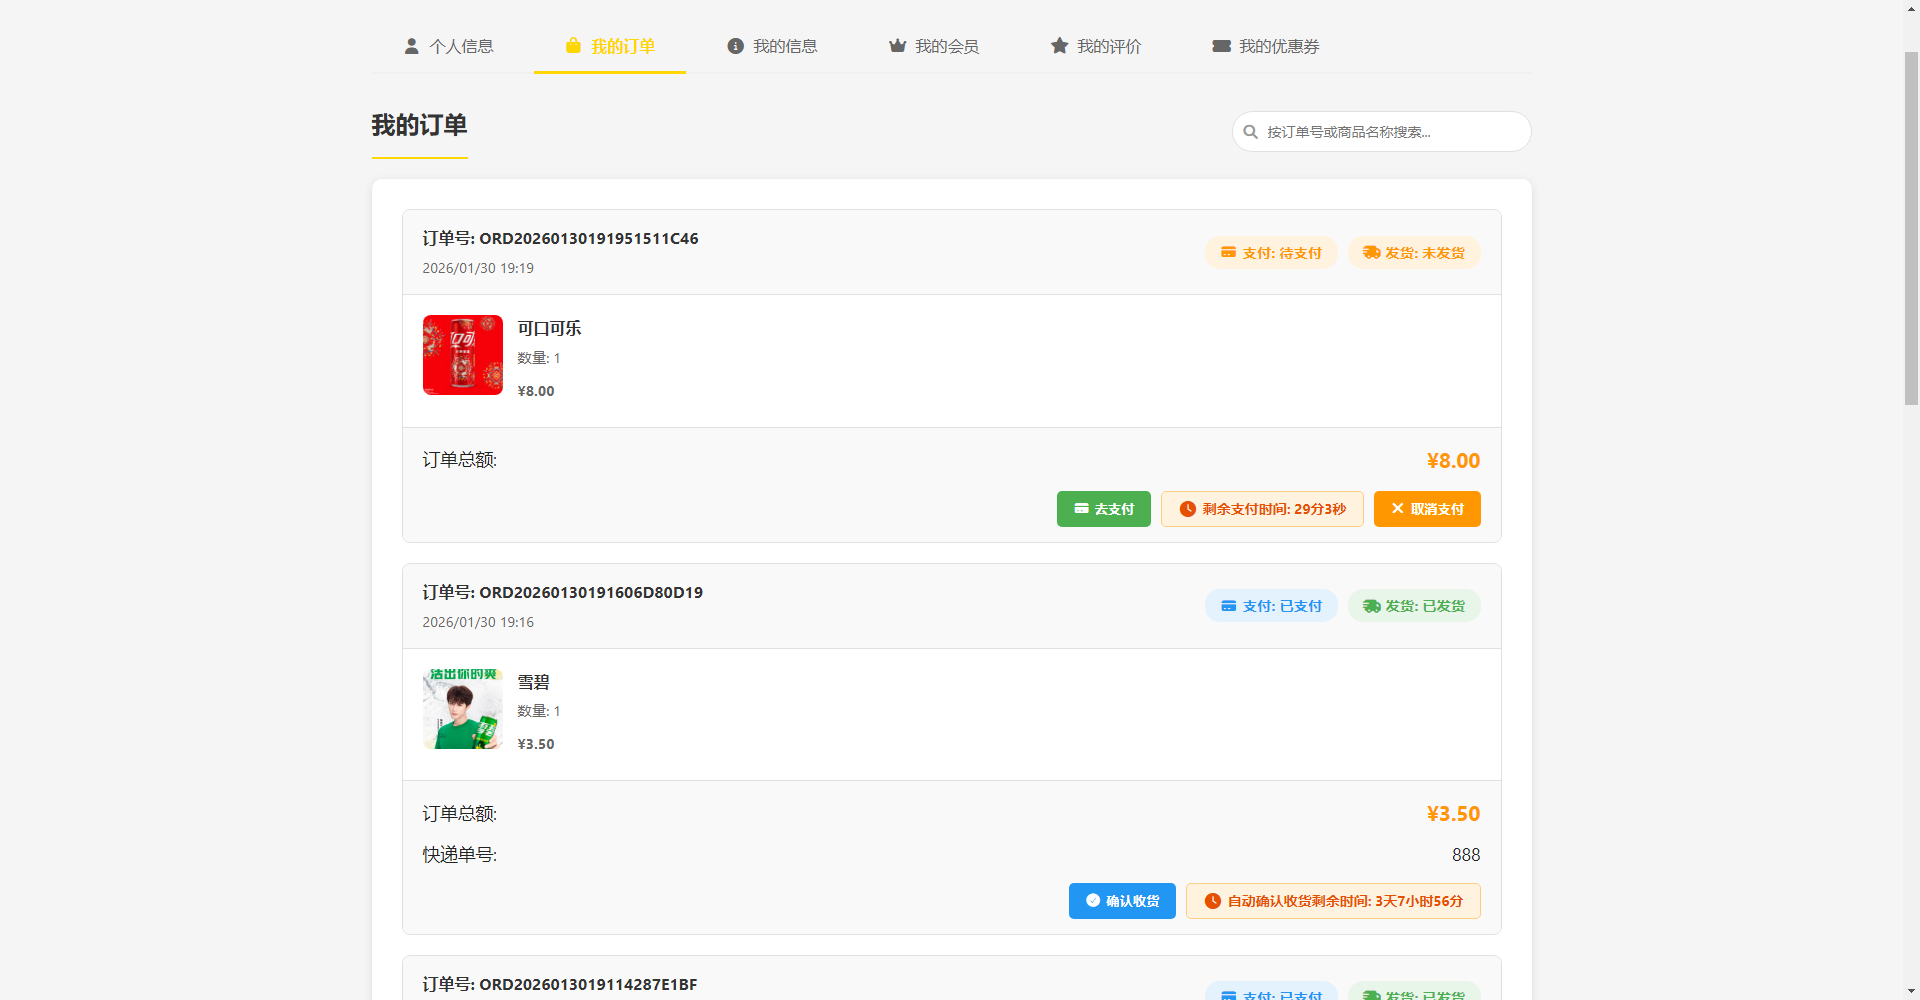The image size is (1920, 1000).
Task: Click the order date 2026/01/30 19:16
Action: pyautogui.click(x=478, y=622)
